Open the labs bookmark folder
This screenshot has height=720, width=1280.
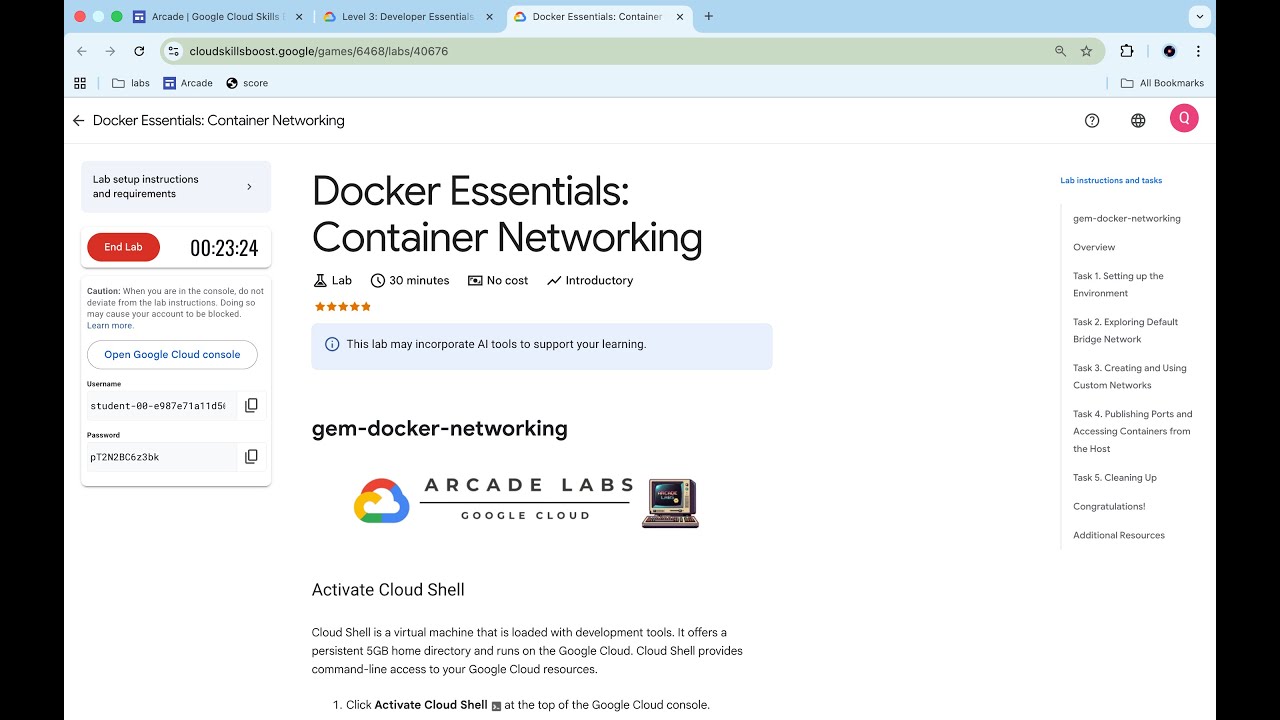(x=131, y=83)
